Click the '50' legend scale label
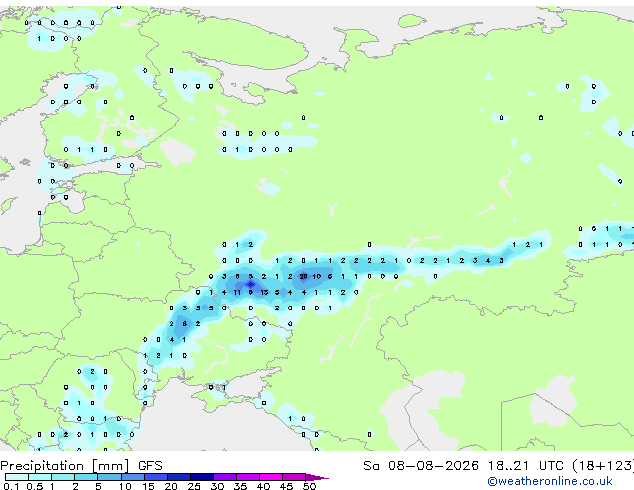Screen dimensions: 634x490 (x=309, y=486)
